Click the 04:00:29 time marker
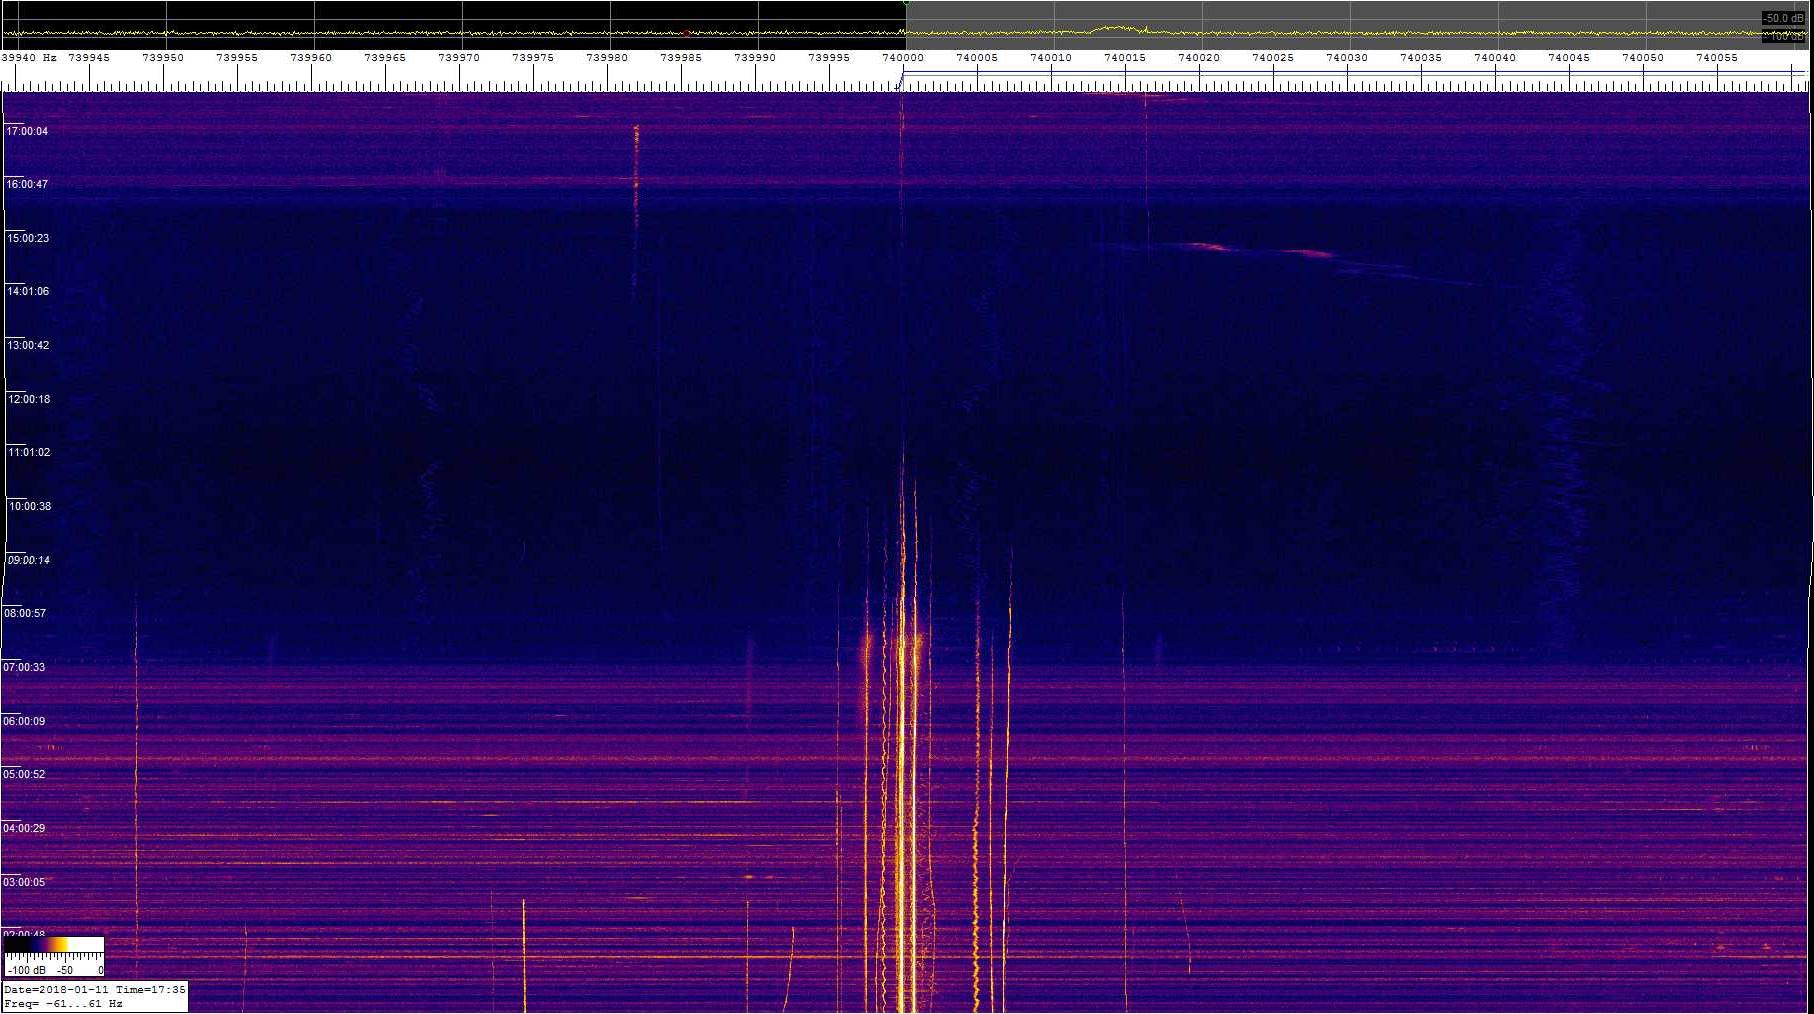 (x=24, y=828)
